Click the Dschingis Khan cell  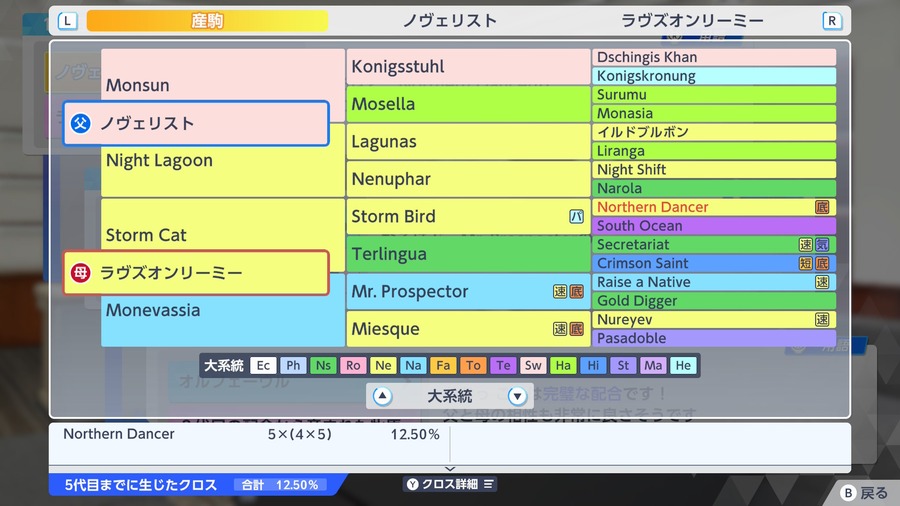(714, 57)
